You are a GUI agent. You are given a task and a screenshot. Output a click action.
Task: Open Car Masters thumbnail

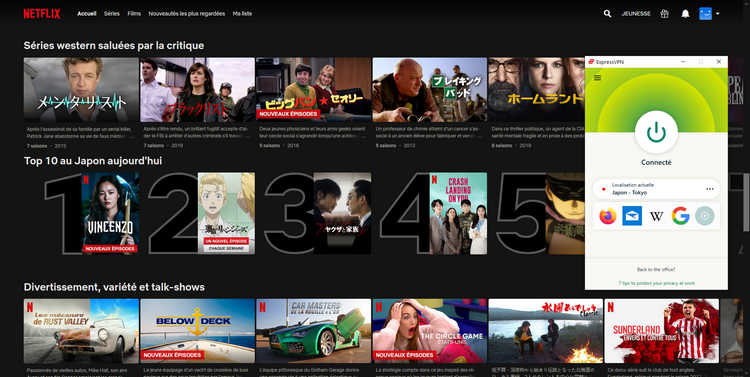[313, 331]
